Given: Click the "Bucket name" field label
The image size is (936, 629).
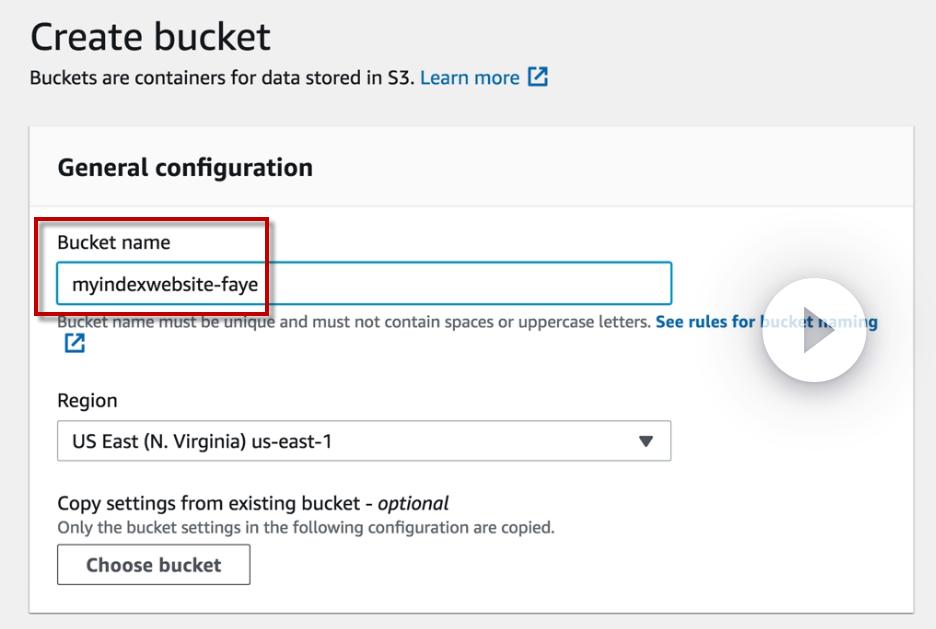Looking at the screenshot, I should click(114, 242).
